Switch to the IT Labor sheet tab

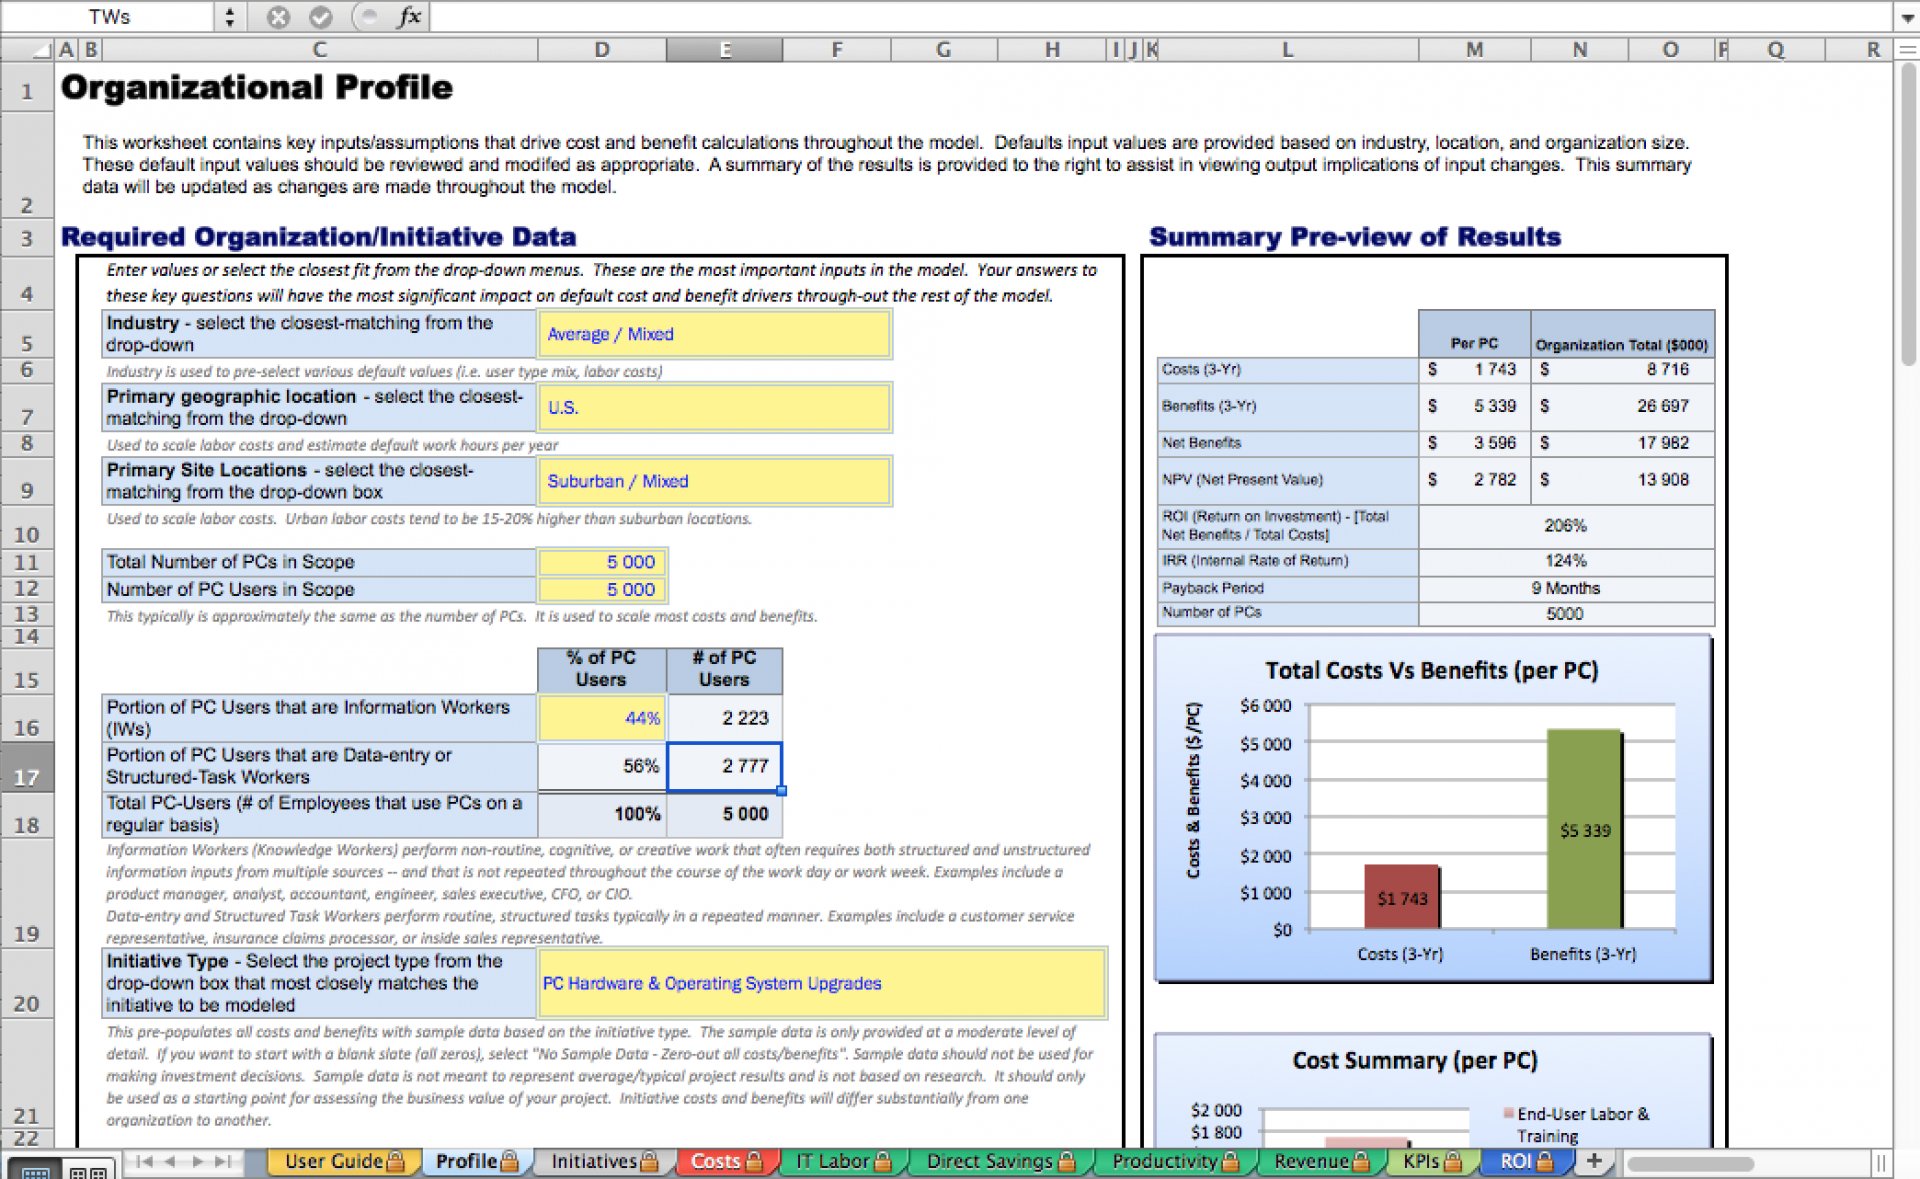(843, 1161)
